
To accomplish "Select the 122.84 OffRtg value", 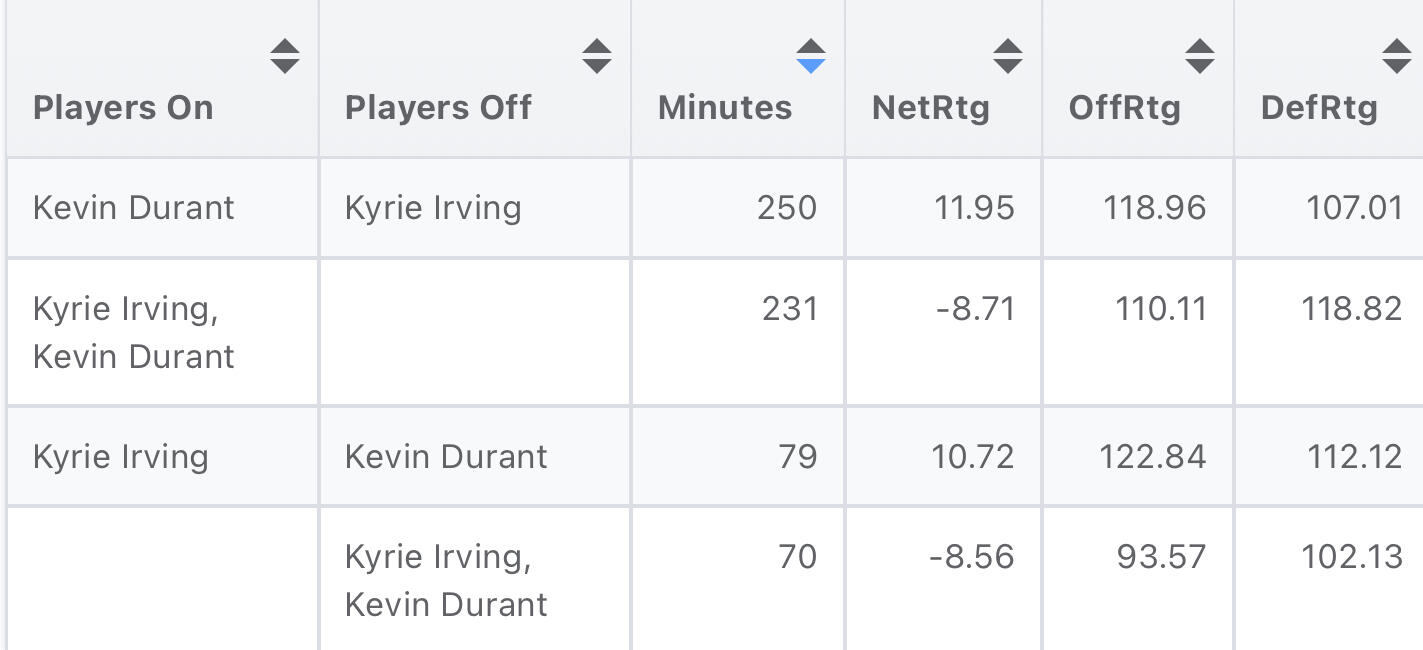I will point(1153,457).
